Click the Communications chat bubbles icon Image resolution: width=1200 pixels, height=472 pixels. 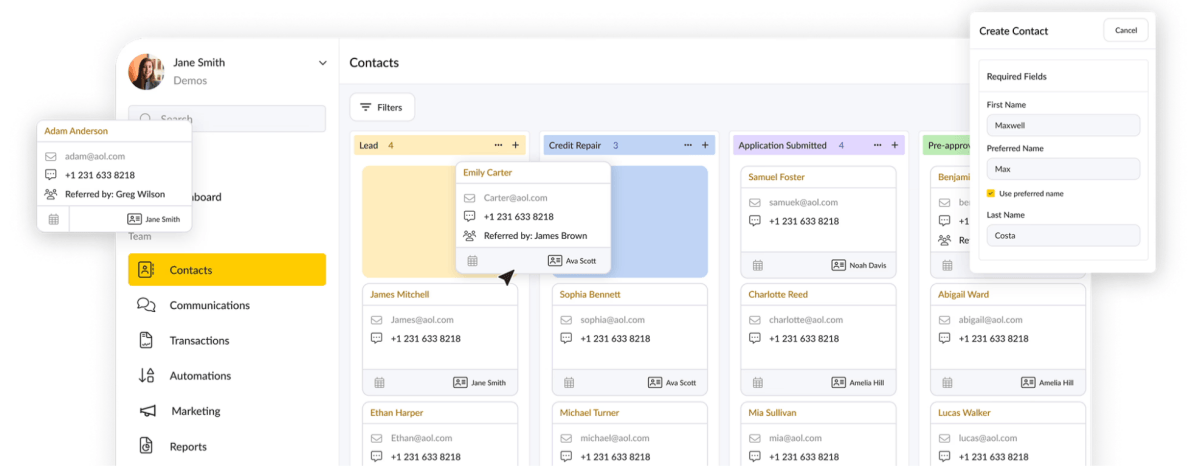tap(146, 305)
